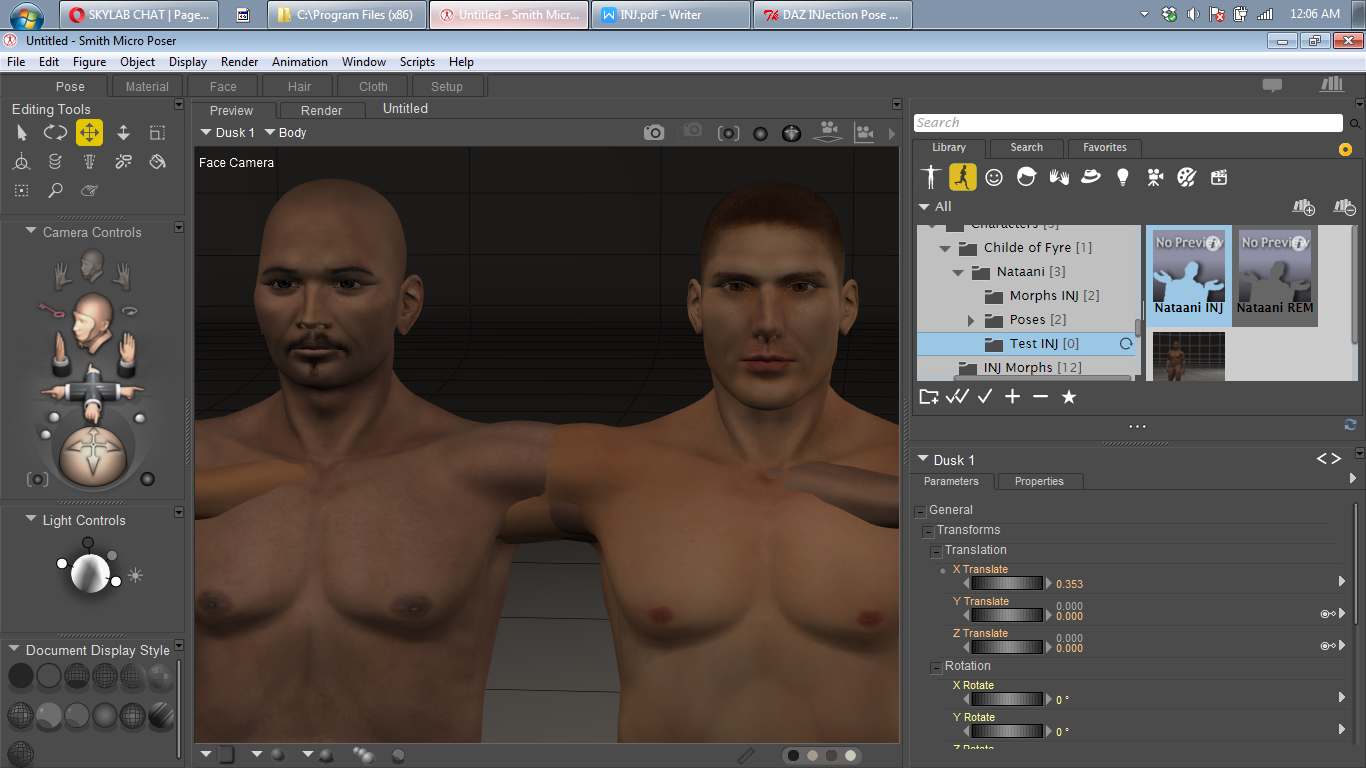Click the Render camera icon above the viewport
The image size is (1366, 768).
point(654,132)
